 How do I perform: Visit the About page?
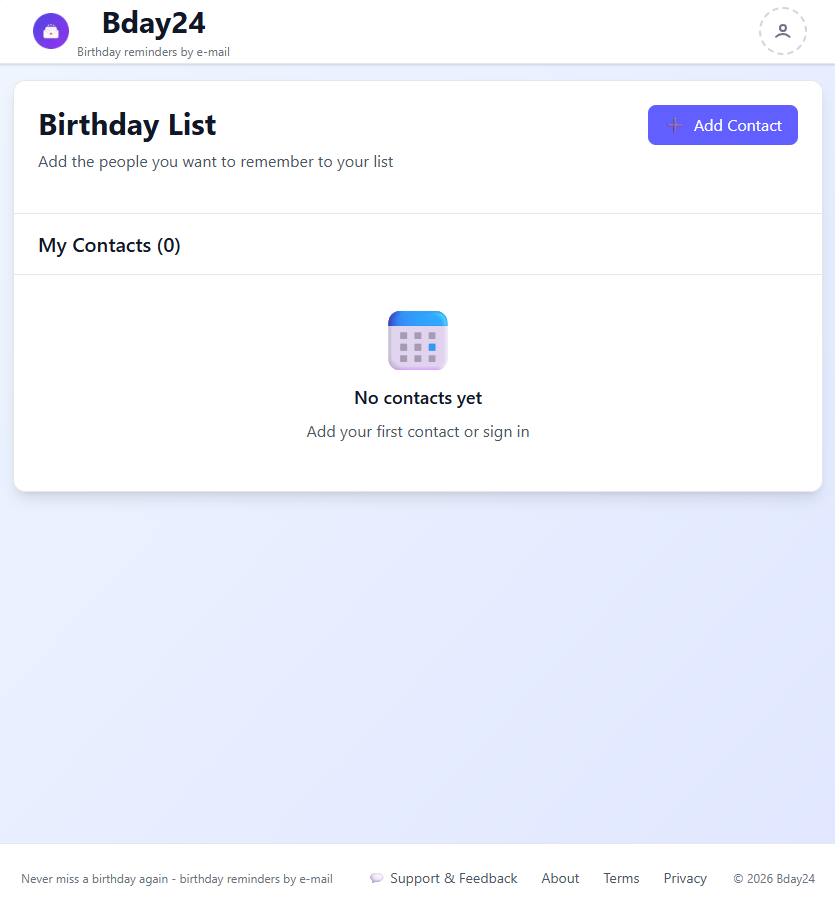tap(560, 878)
